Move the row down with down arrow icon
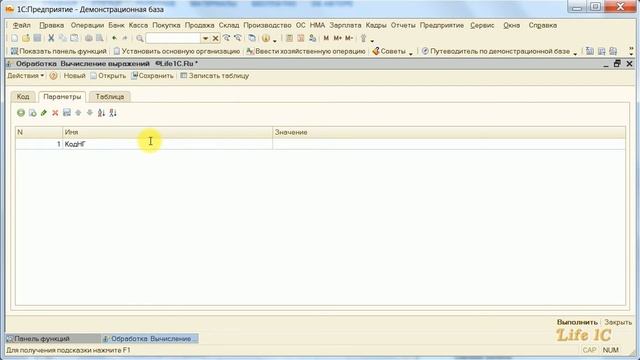This screenshot has height=360, width=640. [90, 113]
